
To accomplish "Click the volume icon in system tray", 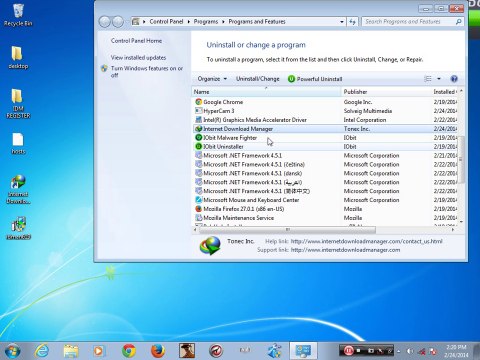I will pyautogui.click(x=410, y=351).
